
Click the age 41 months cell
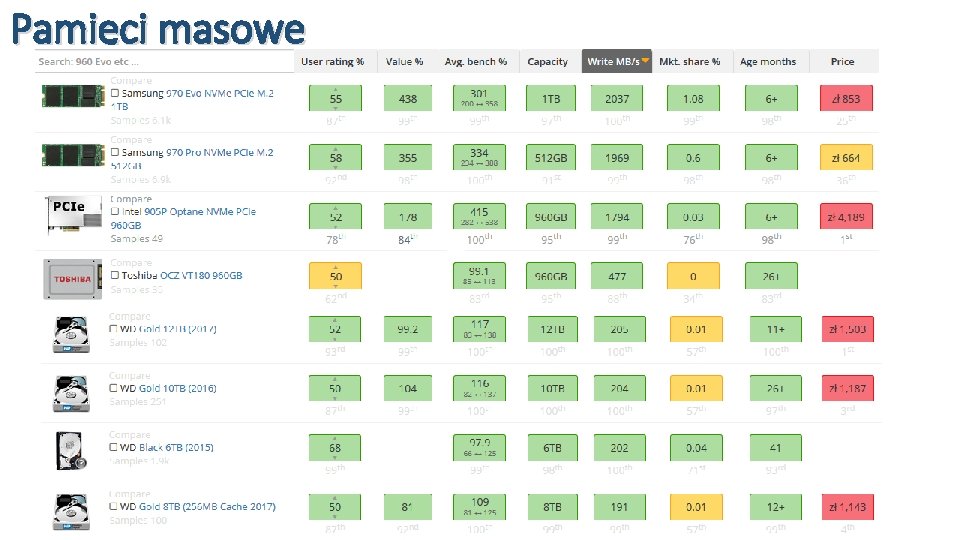click(776, 448)
